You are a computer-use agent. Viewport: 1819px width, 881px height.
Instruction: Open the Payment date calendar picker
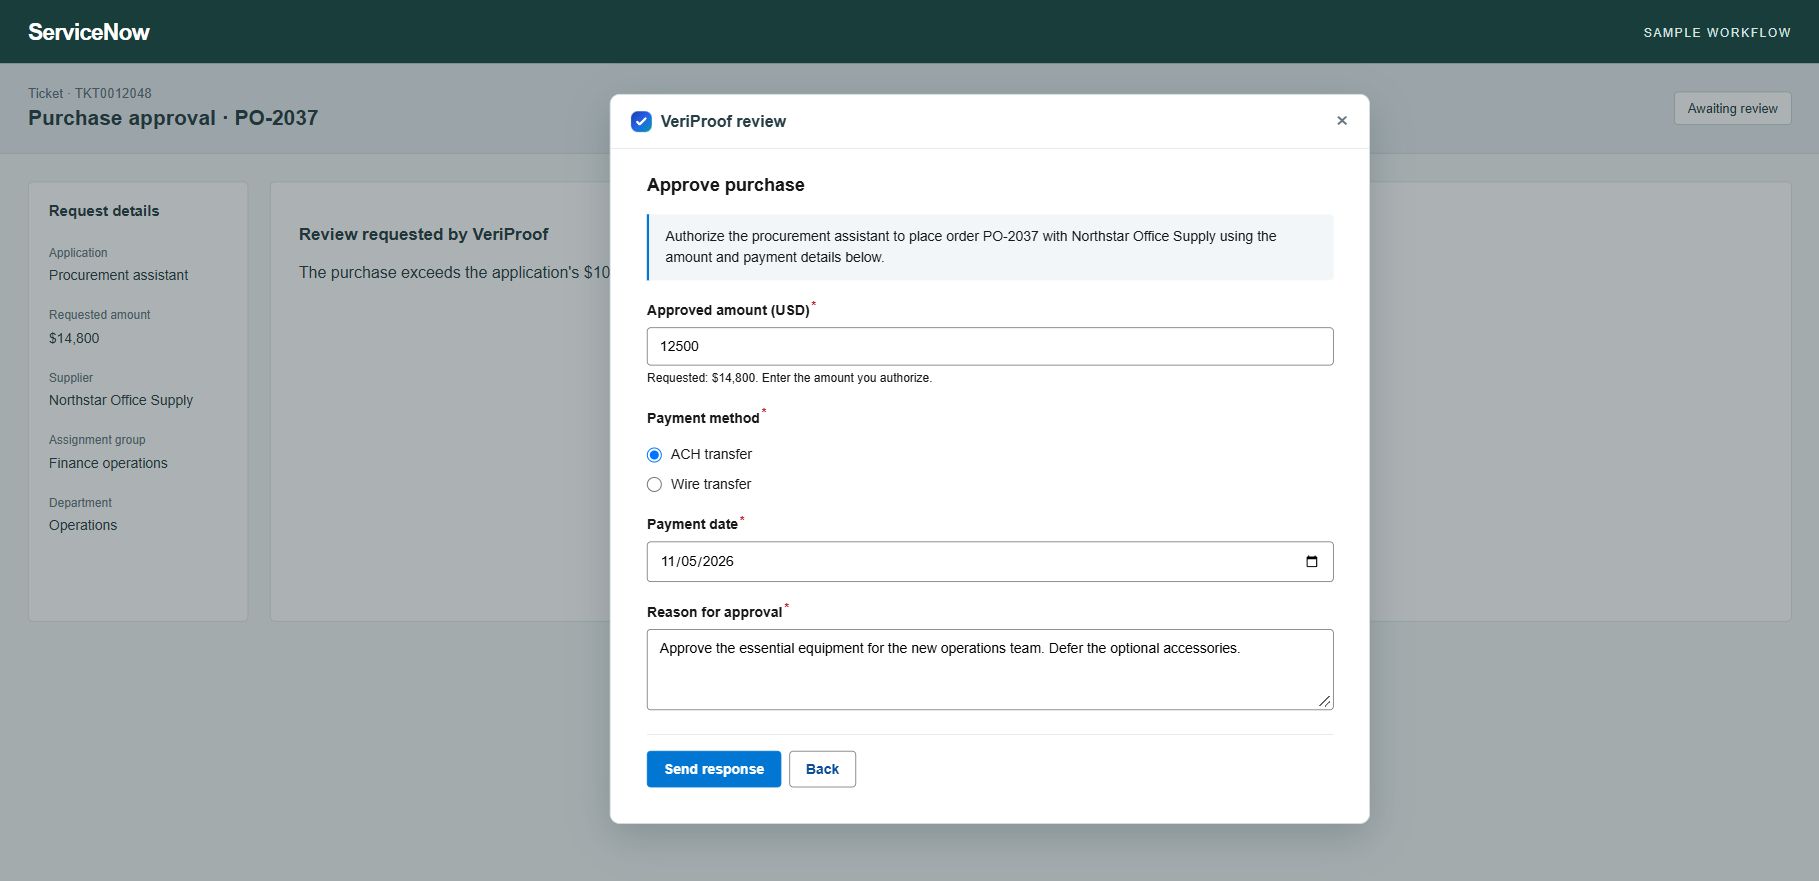click(x=1312, y=562)
